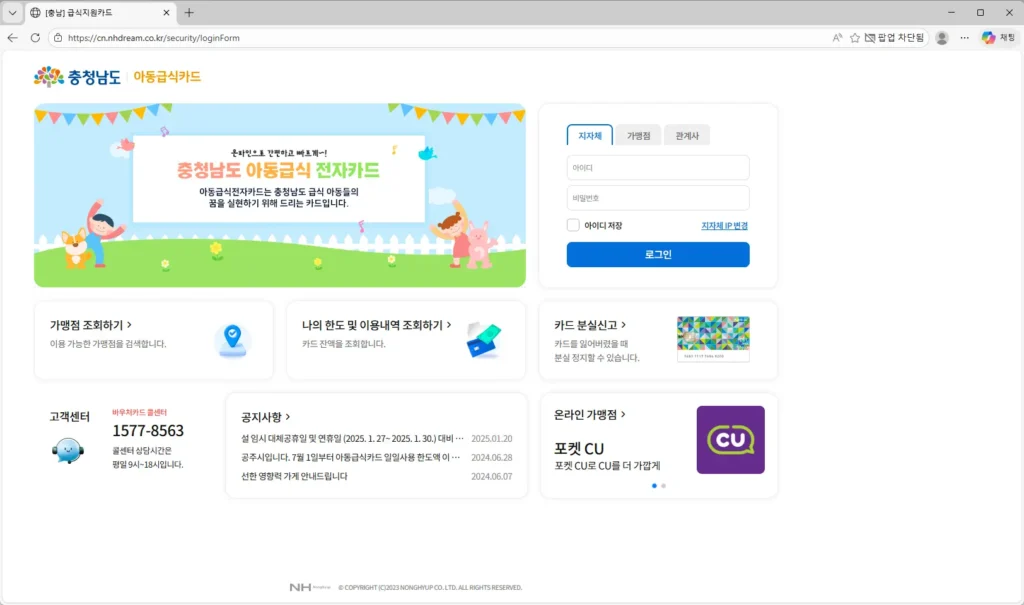Open the browser tab list dropdown arrow
This screenshot has width=1024, height=605.
[x=12, y=12]
